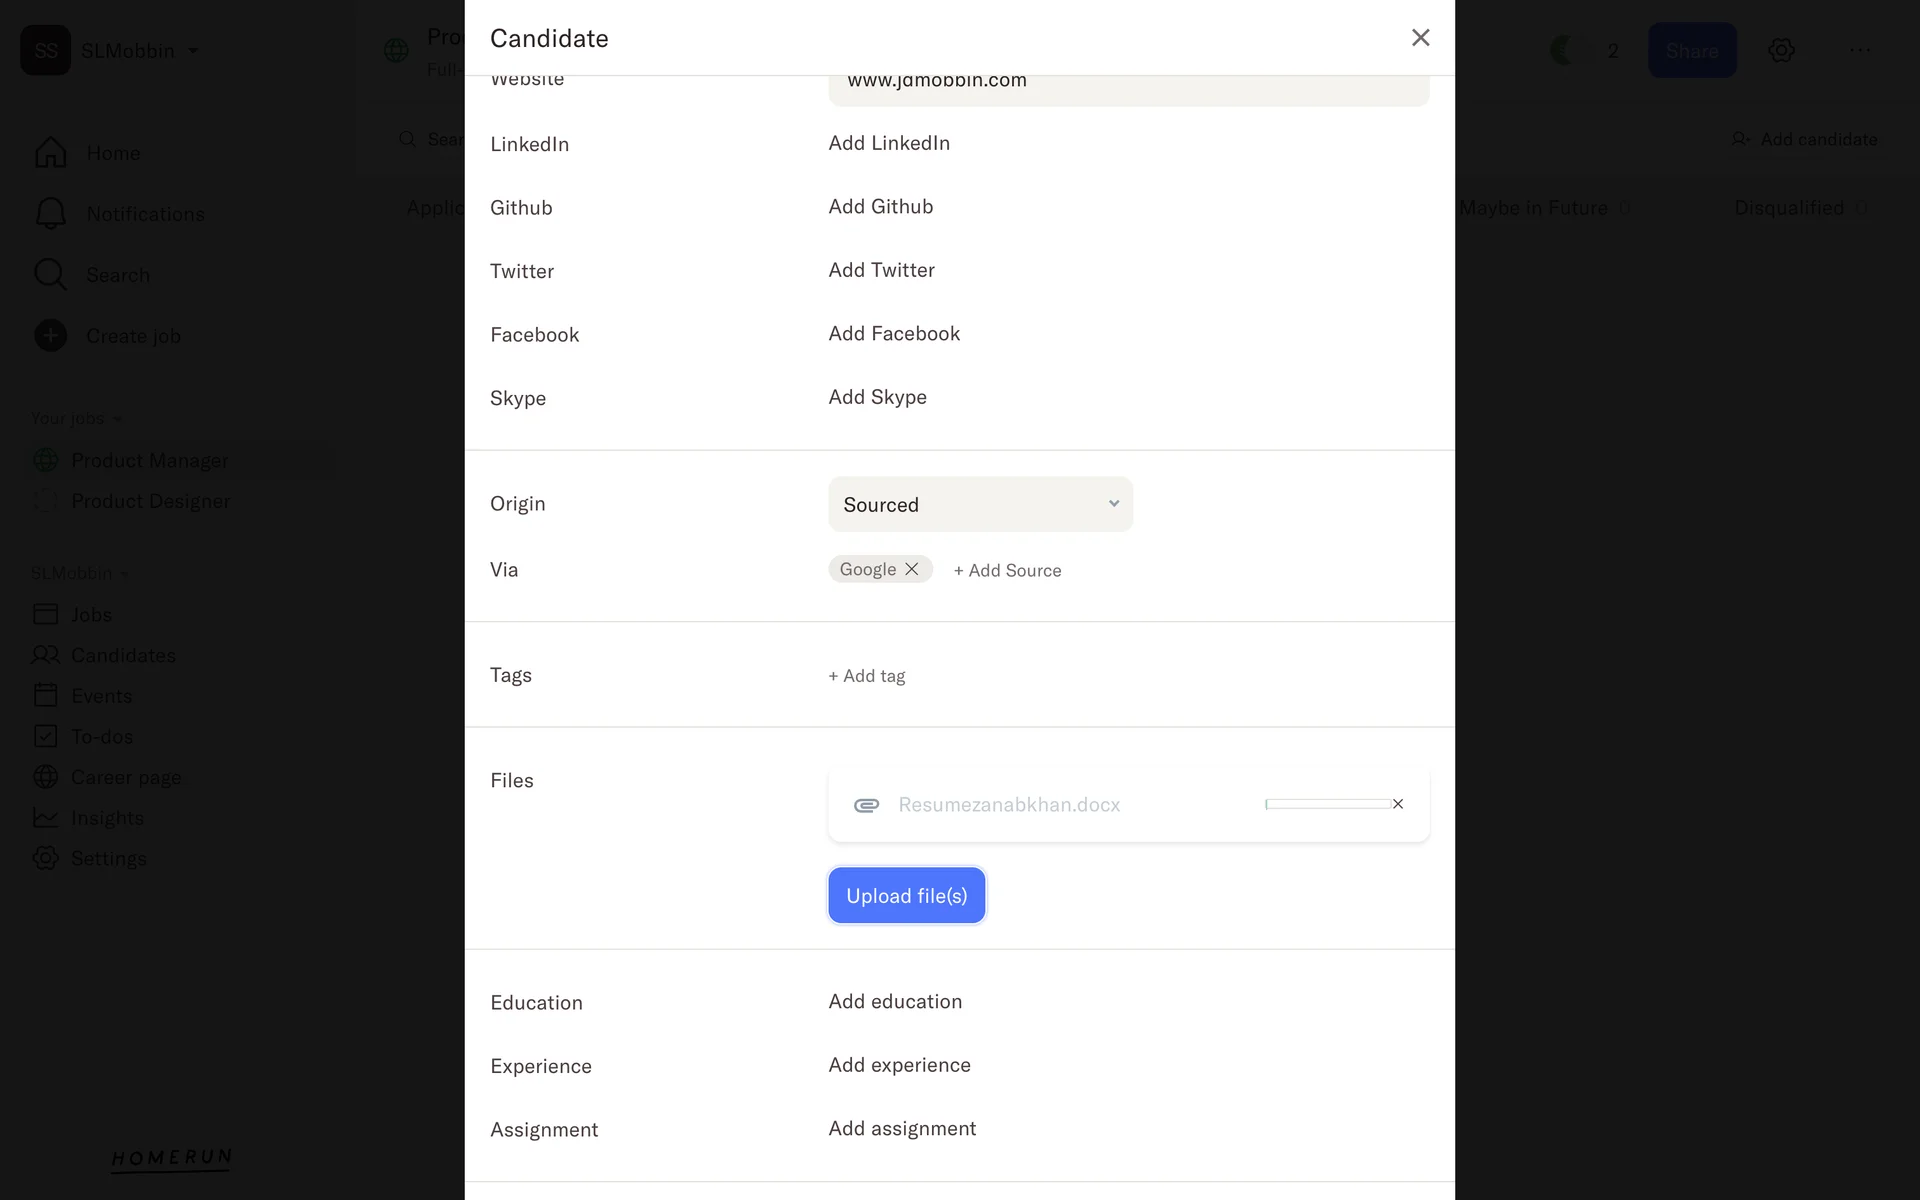The image size is (1920, 1200).
Task: Close the Candidate dialog
Action: (x=1420, y=38)
